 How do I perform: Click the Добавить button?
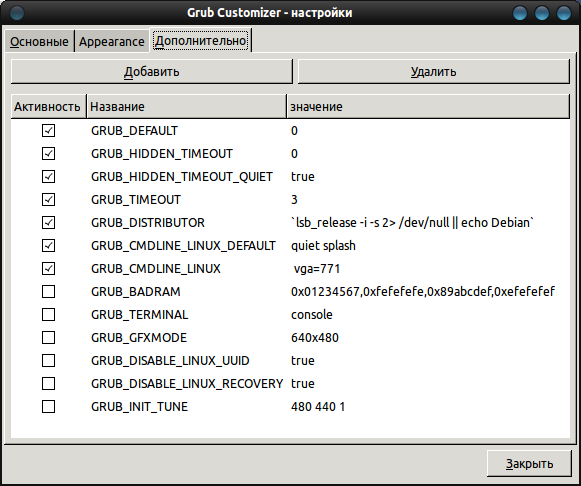[x=152, y=71]
